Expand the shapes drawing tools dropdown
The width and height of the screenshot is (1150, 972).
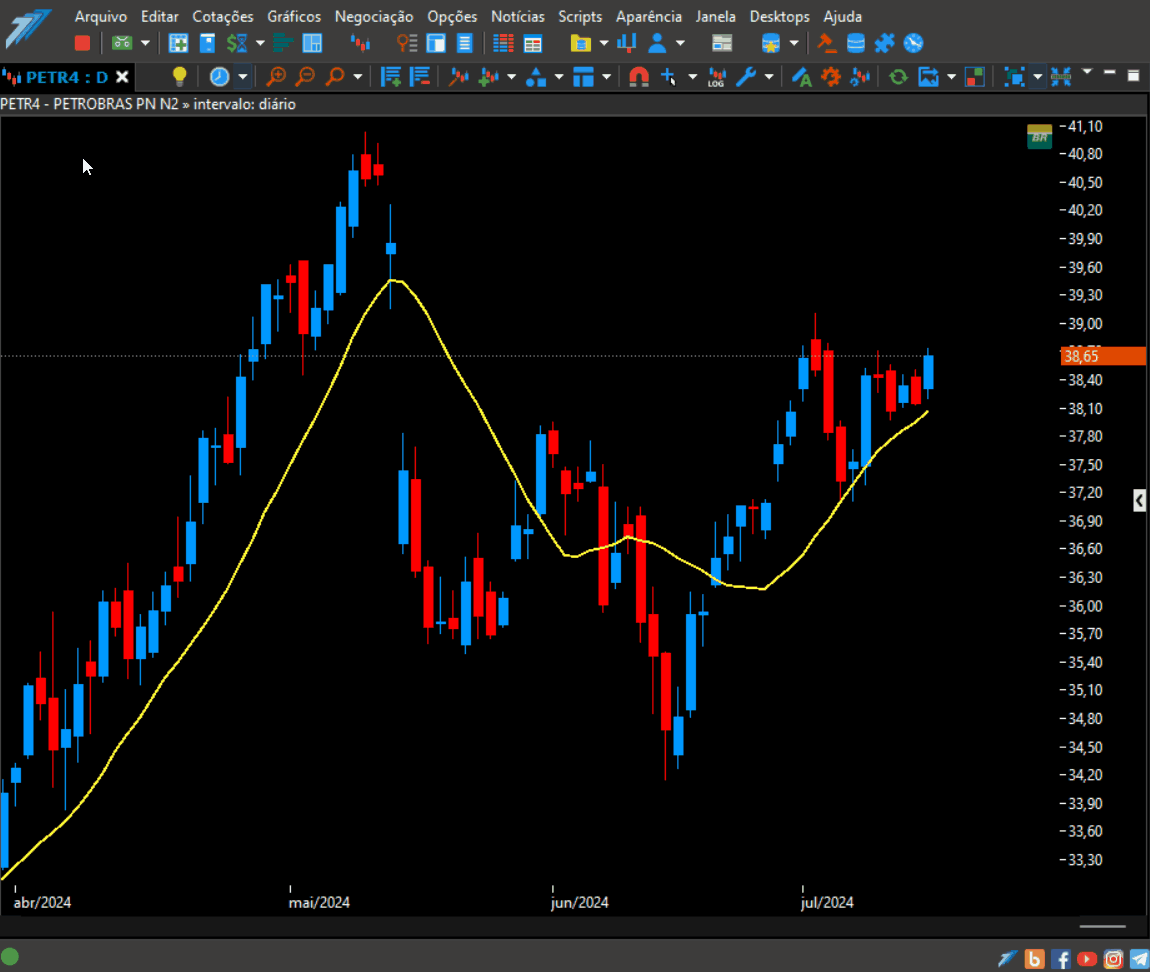pos(559,76)
